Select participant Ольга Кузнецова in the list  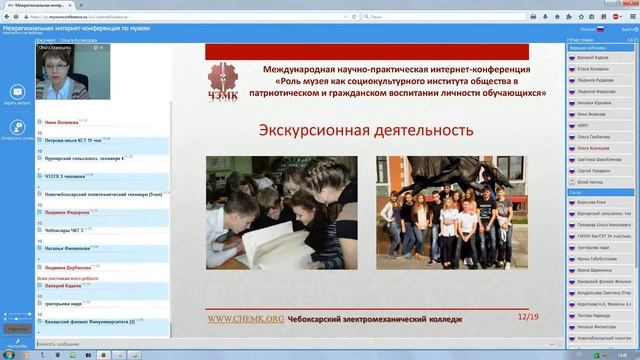(x=600, y=148)
